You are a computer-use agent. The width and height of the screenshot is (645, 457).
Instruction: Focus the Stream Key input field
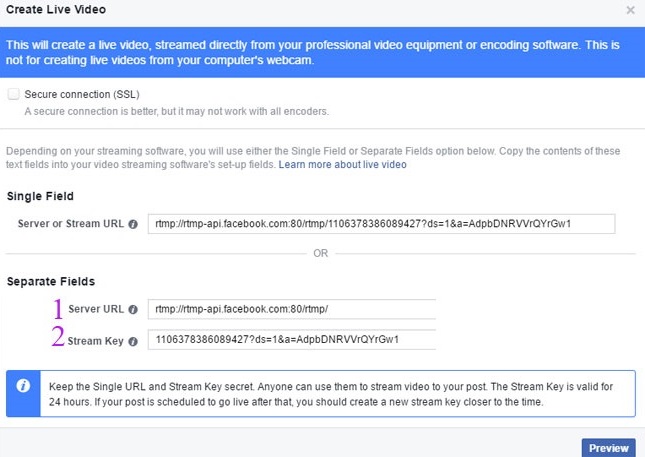[x=292, y=340]
